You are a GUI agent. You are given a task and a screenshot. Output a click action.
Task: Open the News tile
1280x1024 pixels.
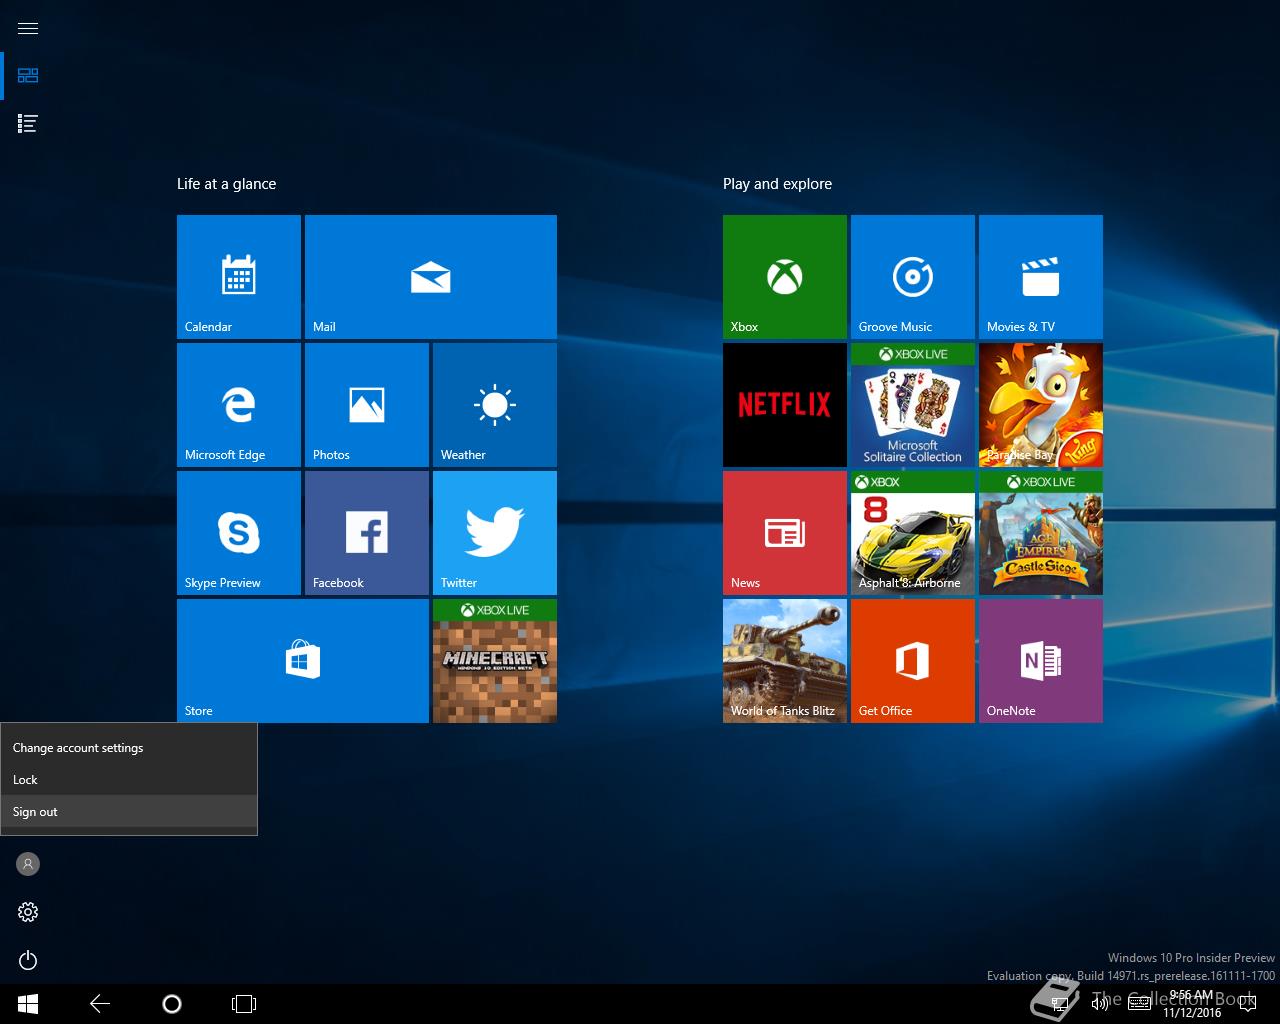coord(785,533)
